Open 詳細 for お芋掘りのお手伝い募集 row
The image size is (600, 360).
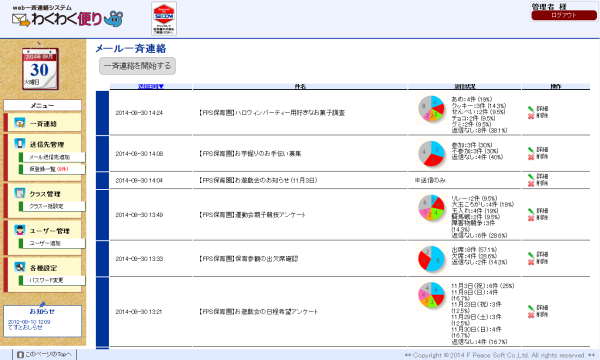pyautogui.click(x=538, y=150)
